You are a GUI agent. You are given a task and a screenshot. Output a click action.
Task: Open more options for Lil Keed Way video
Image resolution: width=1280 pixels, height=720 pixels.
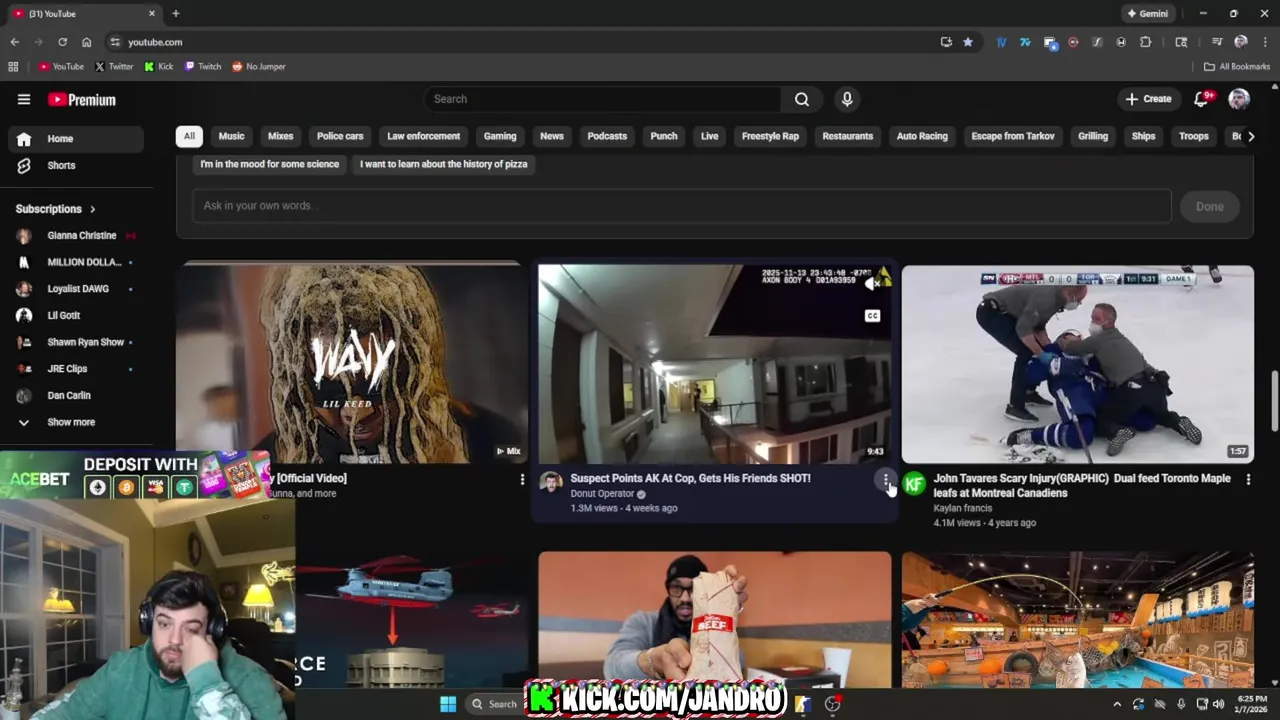click(522, 480)
